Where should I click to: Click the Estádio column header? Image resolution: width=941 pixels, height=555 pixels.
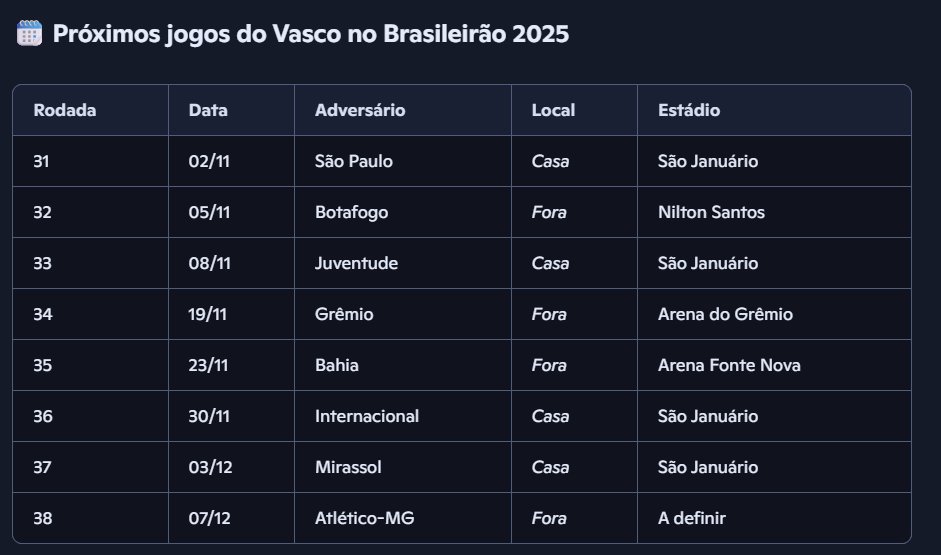(689, 110)
